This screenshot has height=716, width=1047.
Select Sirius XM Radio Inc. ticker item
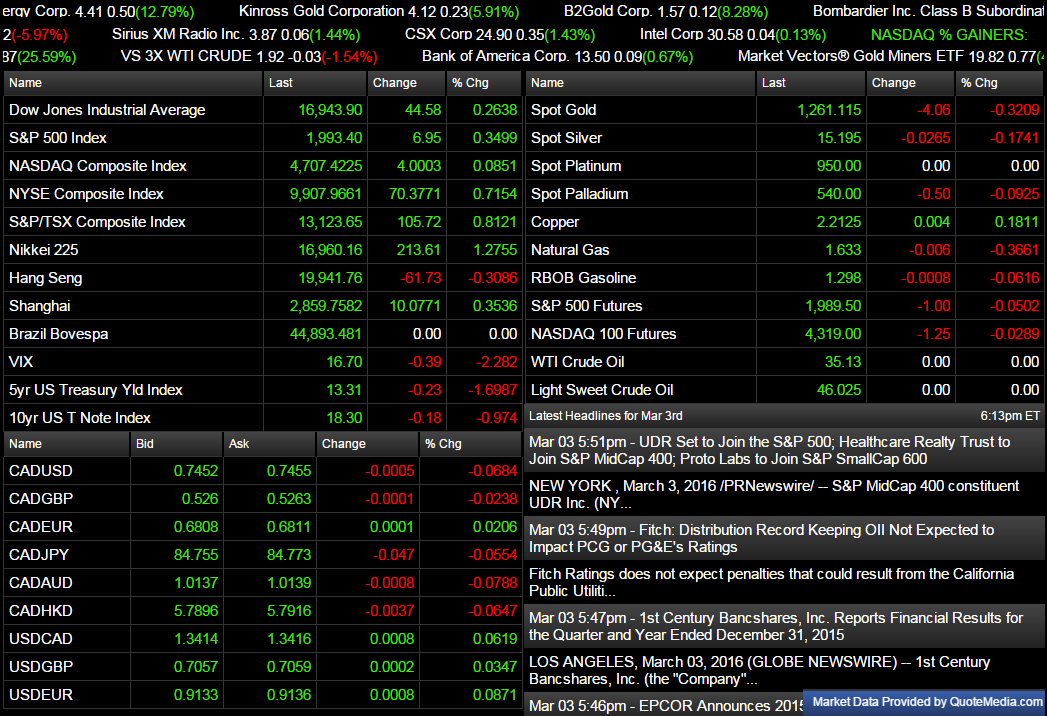[177, 34]
